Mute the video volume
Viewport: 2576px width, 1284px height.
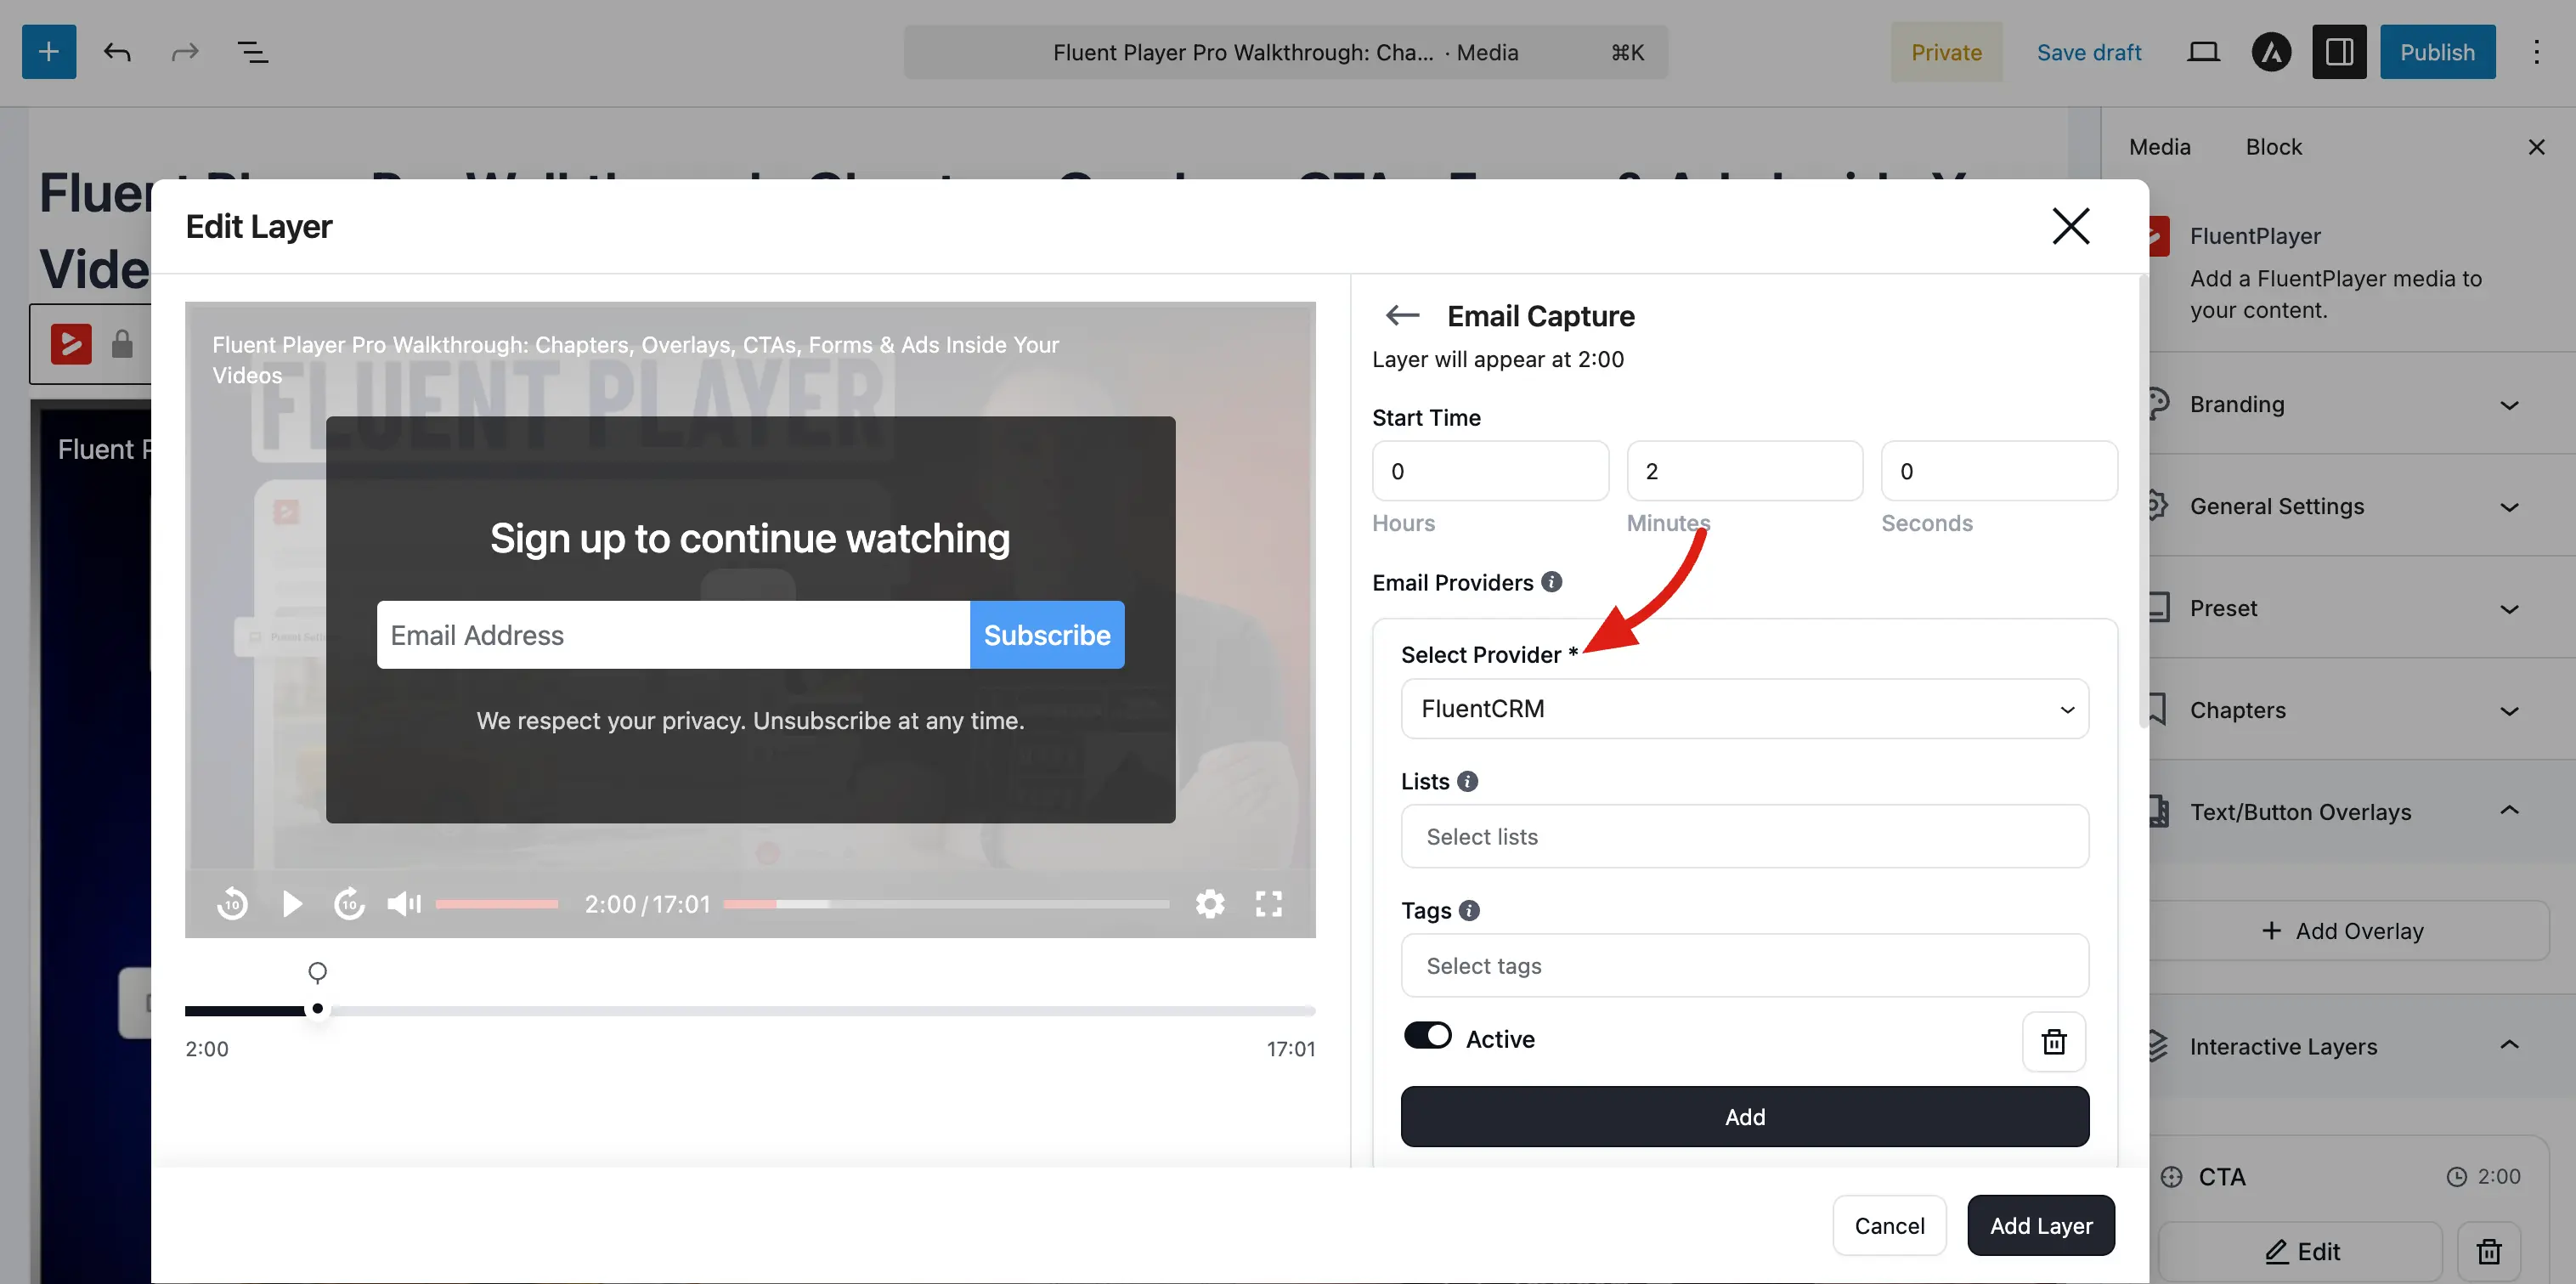[404, 904]
